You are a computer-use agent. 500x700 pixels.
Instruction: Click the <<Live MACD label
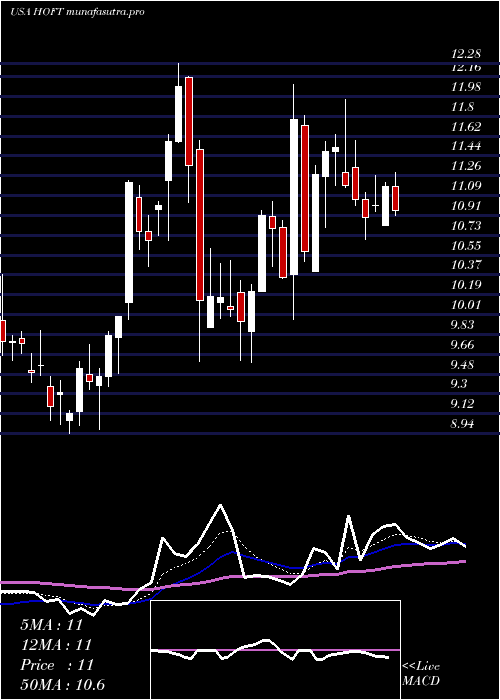[x=421, y=674]
